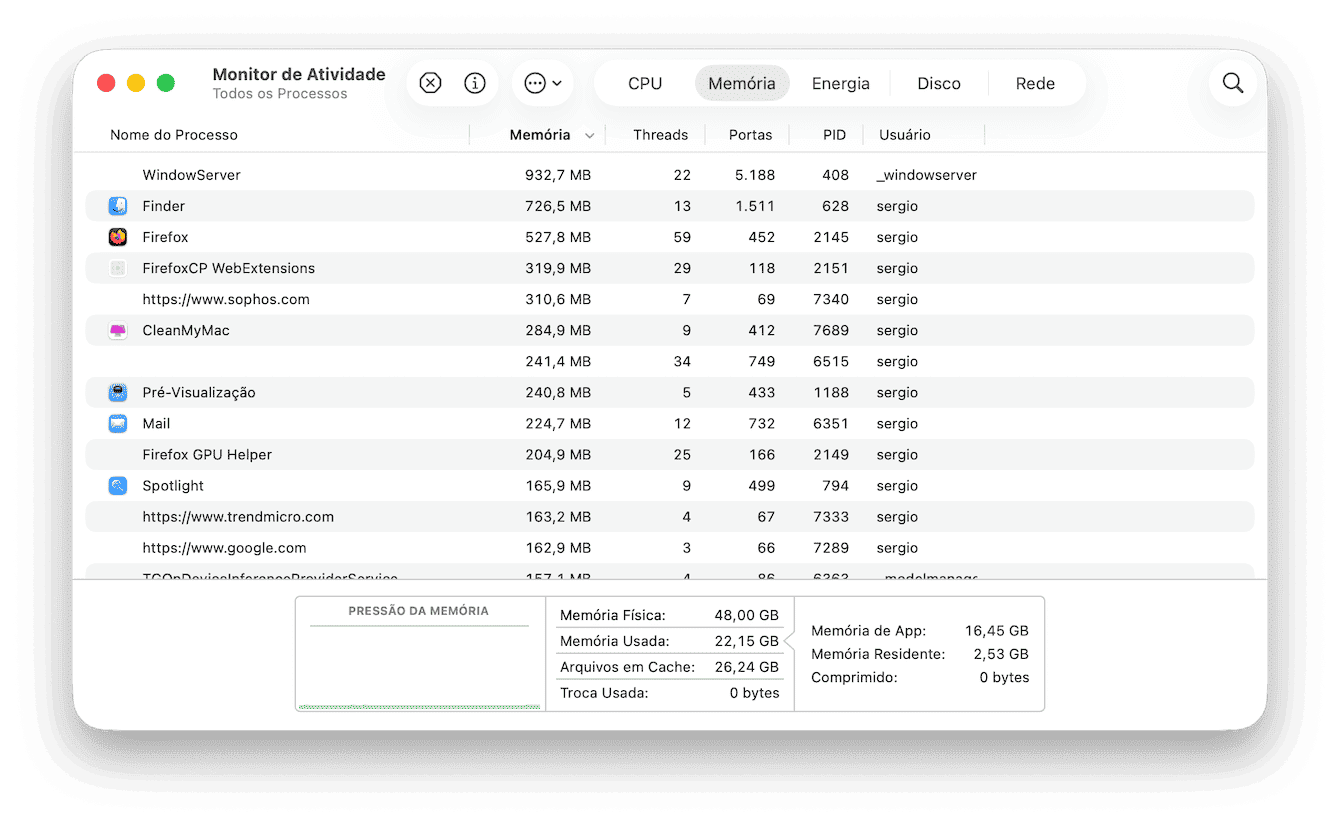
Task: Select the CleanMyMac process name
Action: [186, 330]
